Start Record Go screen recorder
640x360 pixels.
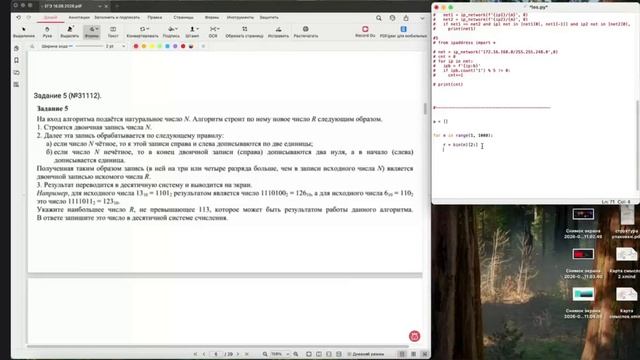(x=365, y=32)
